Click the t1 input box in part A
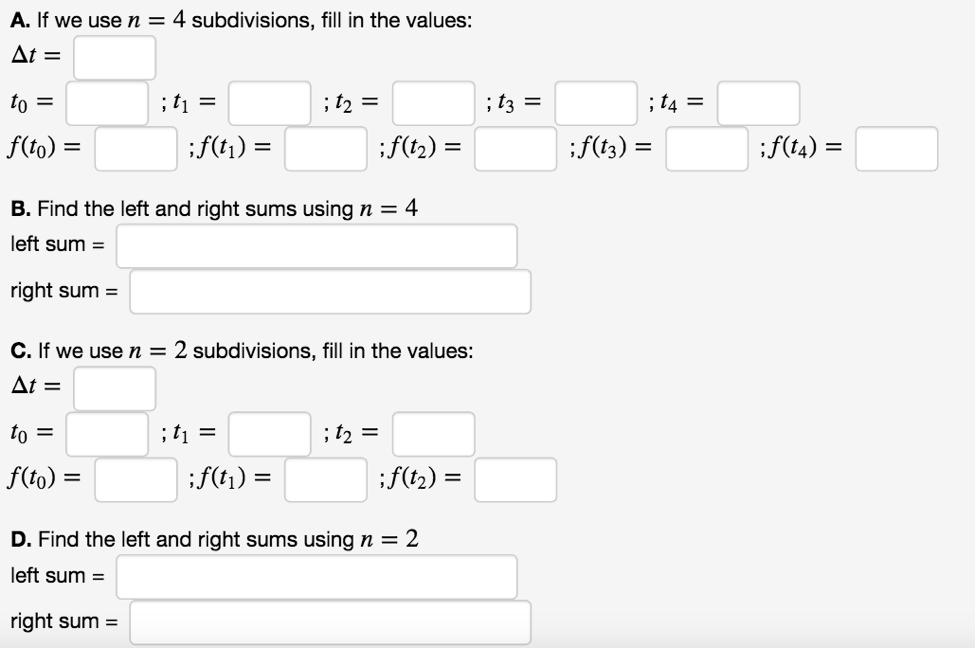The image size is (975, 648). [x=268, y=103]
